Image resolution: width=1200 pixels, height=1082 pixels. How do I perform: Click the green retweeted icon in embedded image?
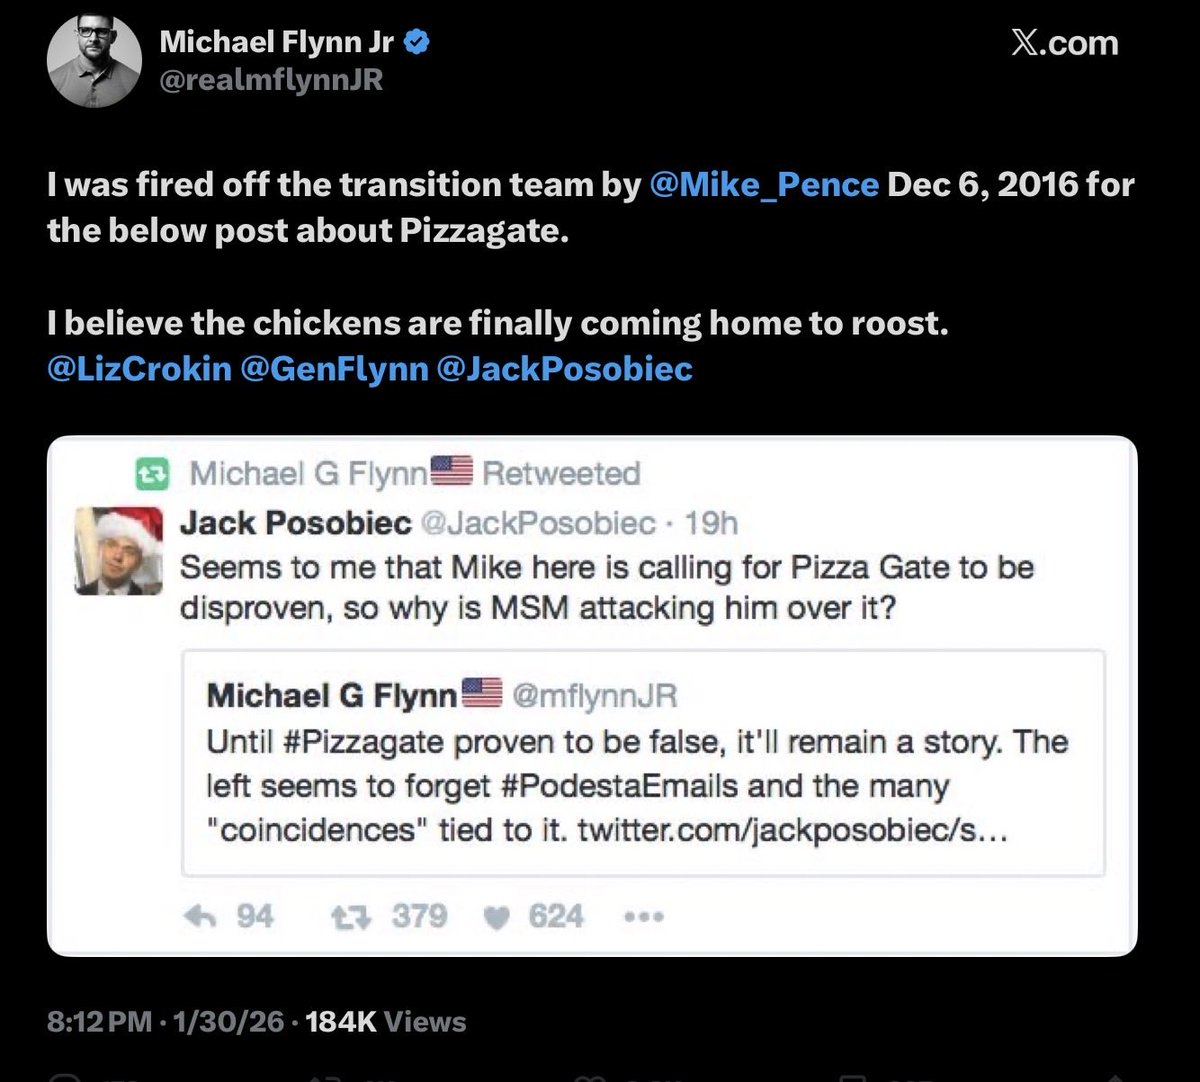click(x=154, y=473)
